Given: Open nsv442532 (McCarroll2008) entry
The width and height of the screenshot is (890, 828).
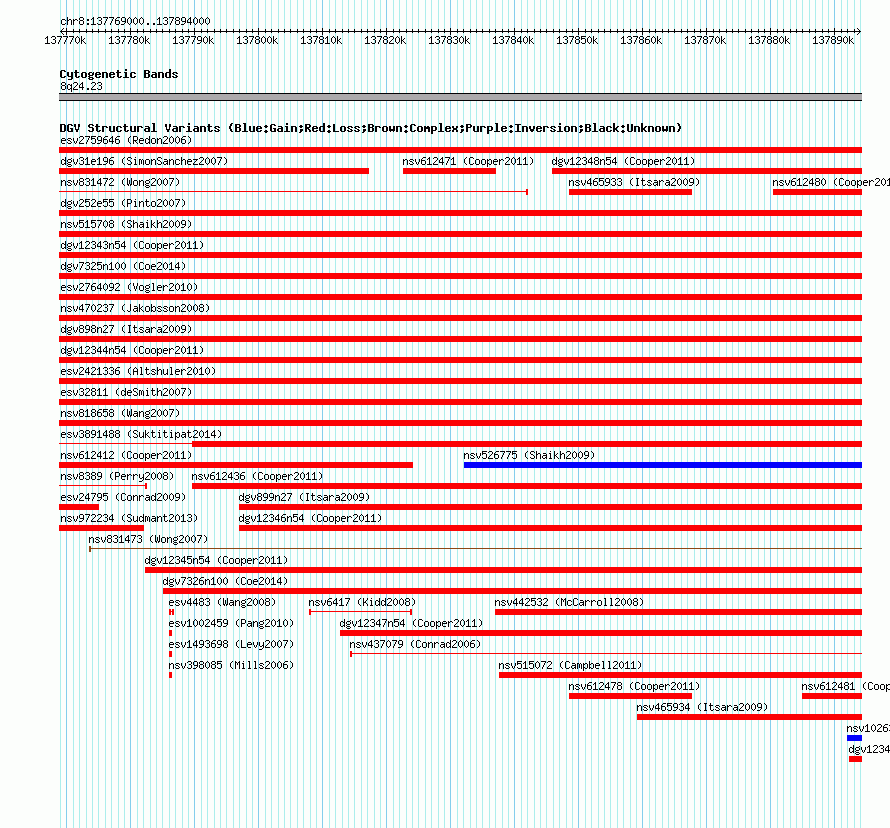Looking at the screenshot, I should pyautogui.click(x=569, y=602).
